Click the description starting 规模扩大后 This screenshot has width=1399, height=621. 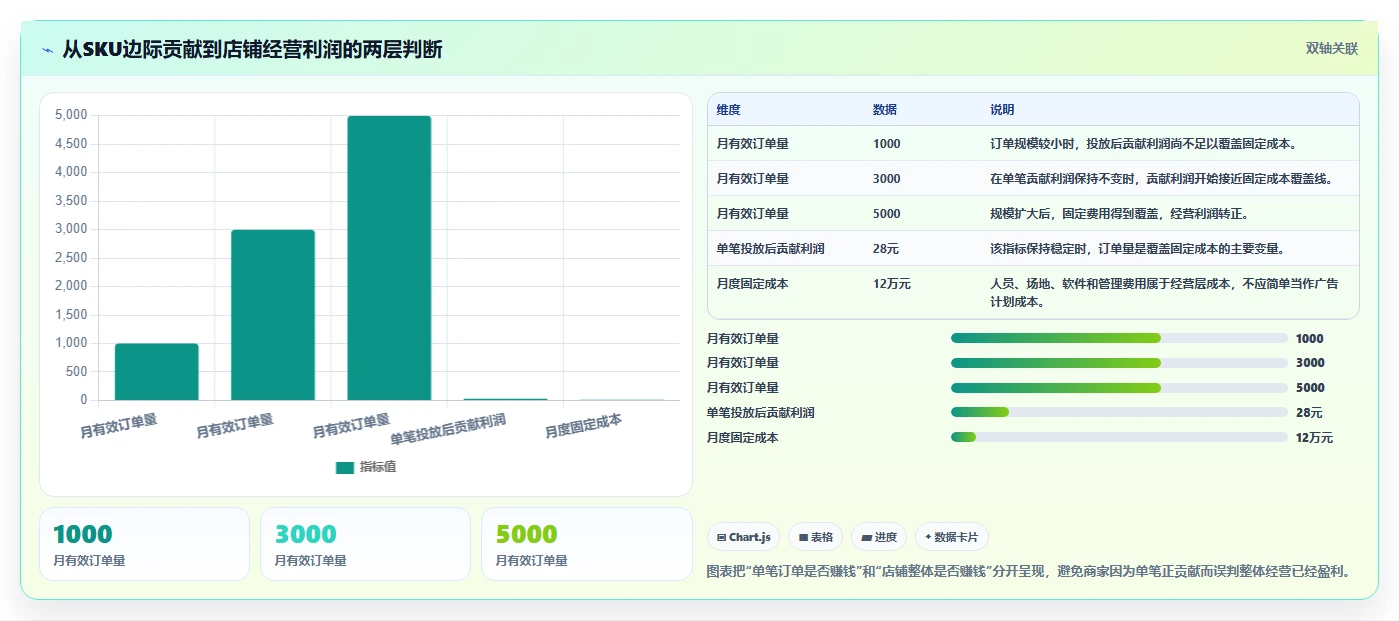(1119, 213)
